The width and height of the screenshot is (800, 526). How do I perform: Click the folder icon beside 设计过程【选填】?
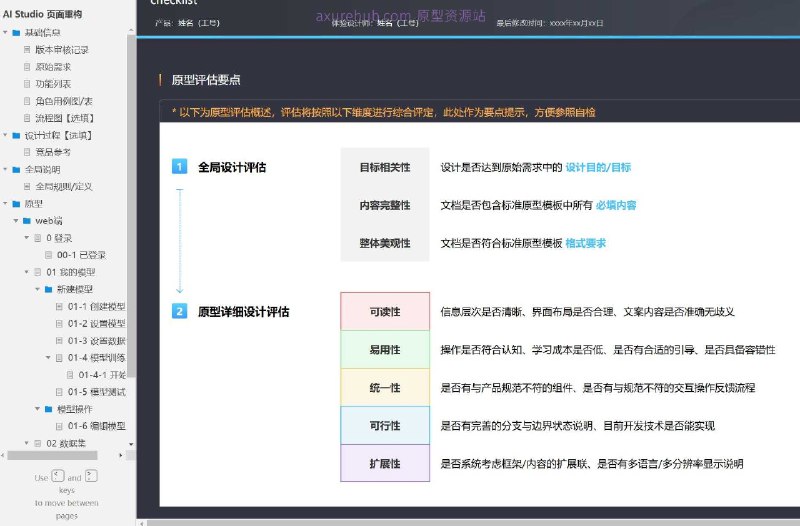[16, 136]
